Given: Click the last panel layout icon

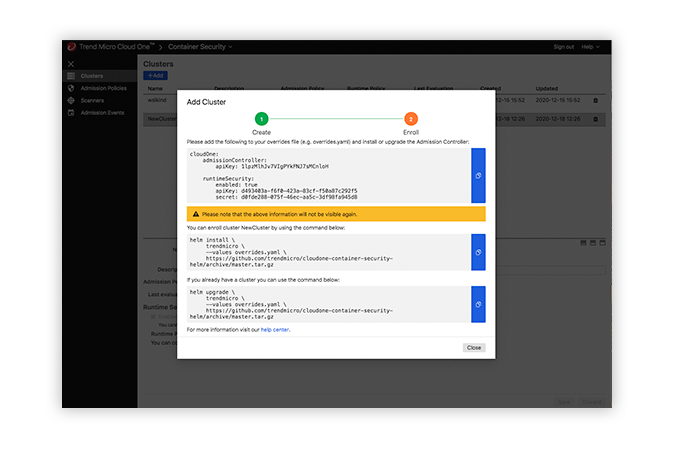Looking at the screenshot, I should (x=602, y=243).
